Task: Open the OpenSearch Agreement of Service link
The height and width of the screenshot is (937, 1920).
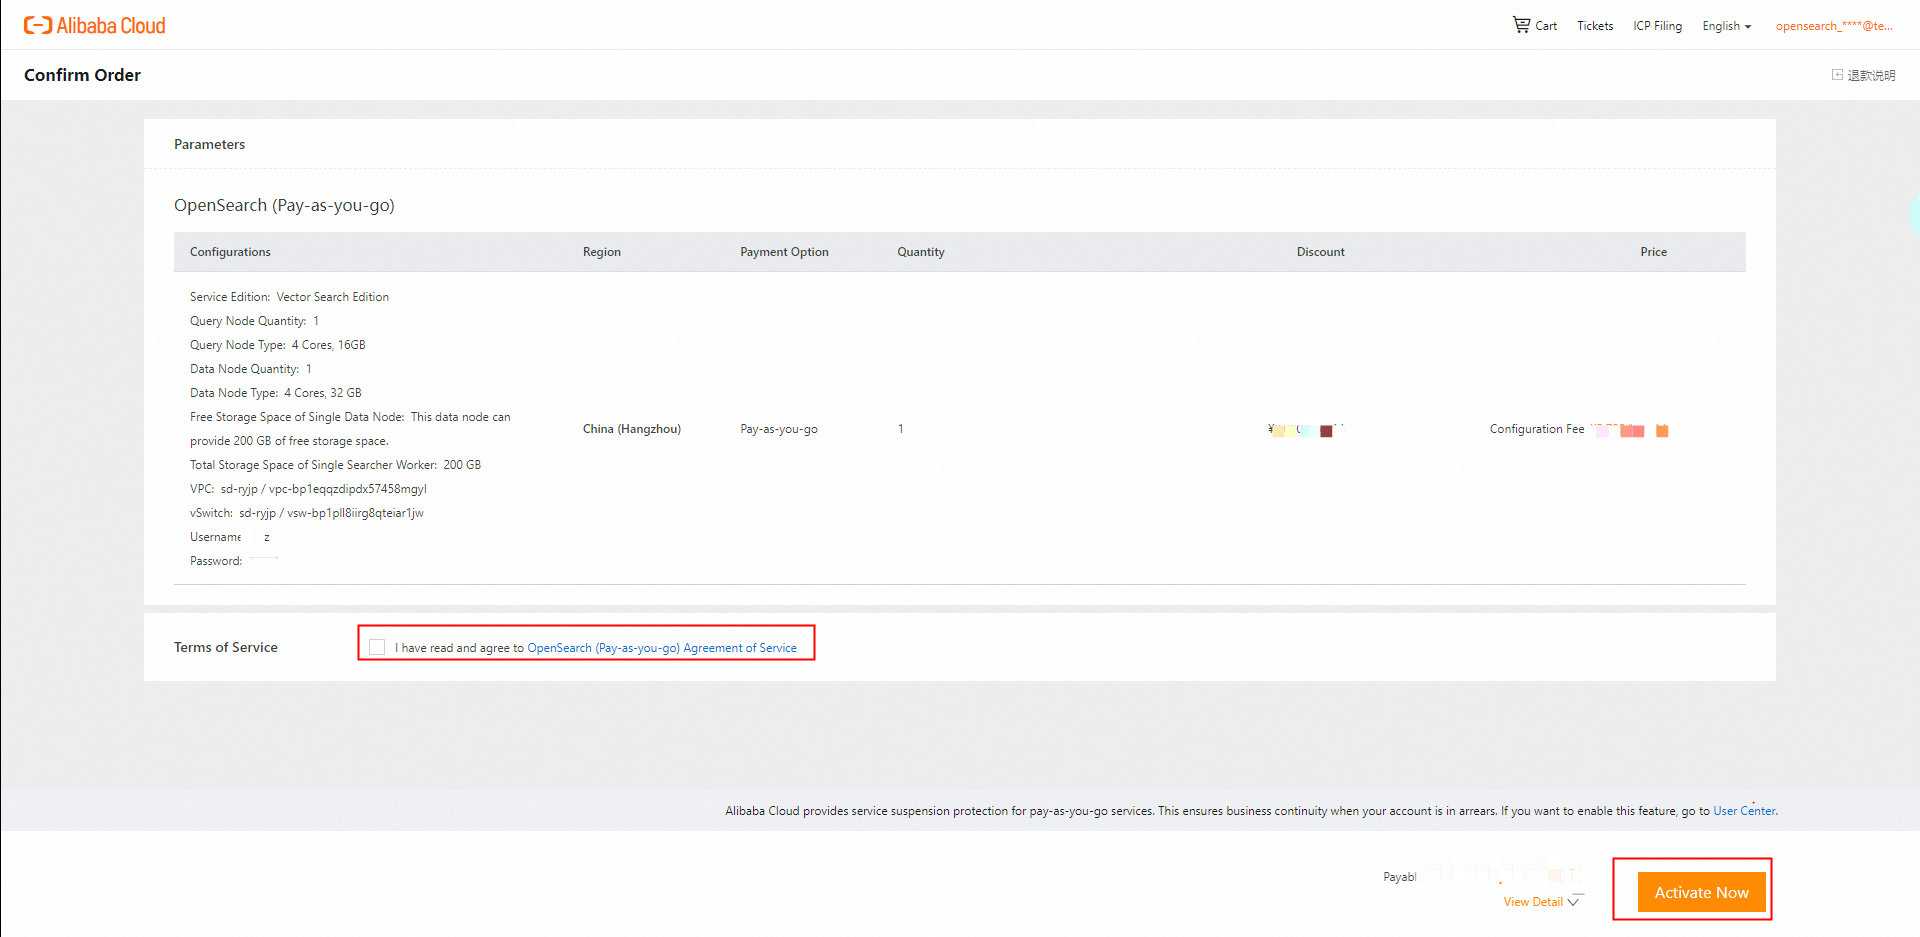Action: pyautogui.click(x=662, y=648)
